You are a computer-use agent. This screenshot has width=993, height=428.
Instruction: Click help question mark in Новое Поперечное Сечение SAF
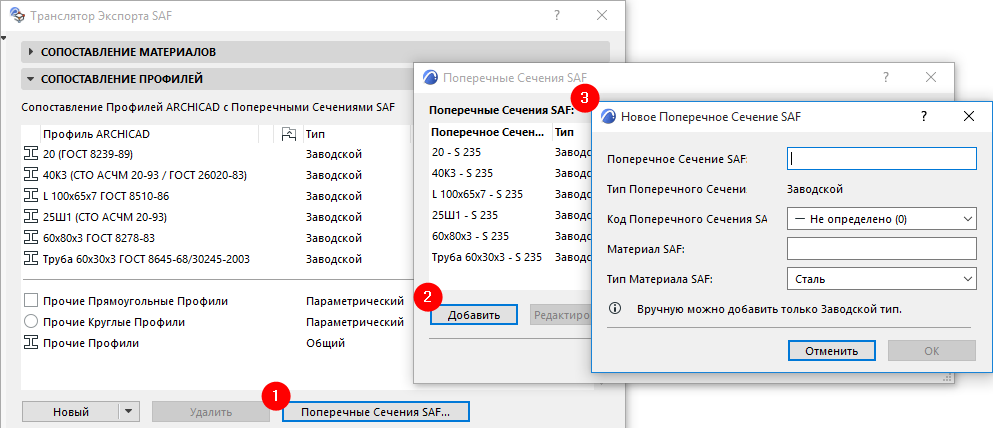pyautogui.click(x=923, y=116)
